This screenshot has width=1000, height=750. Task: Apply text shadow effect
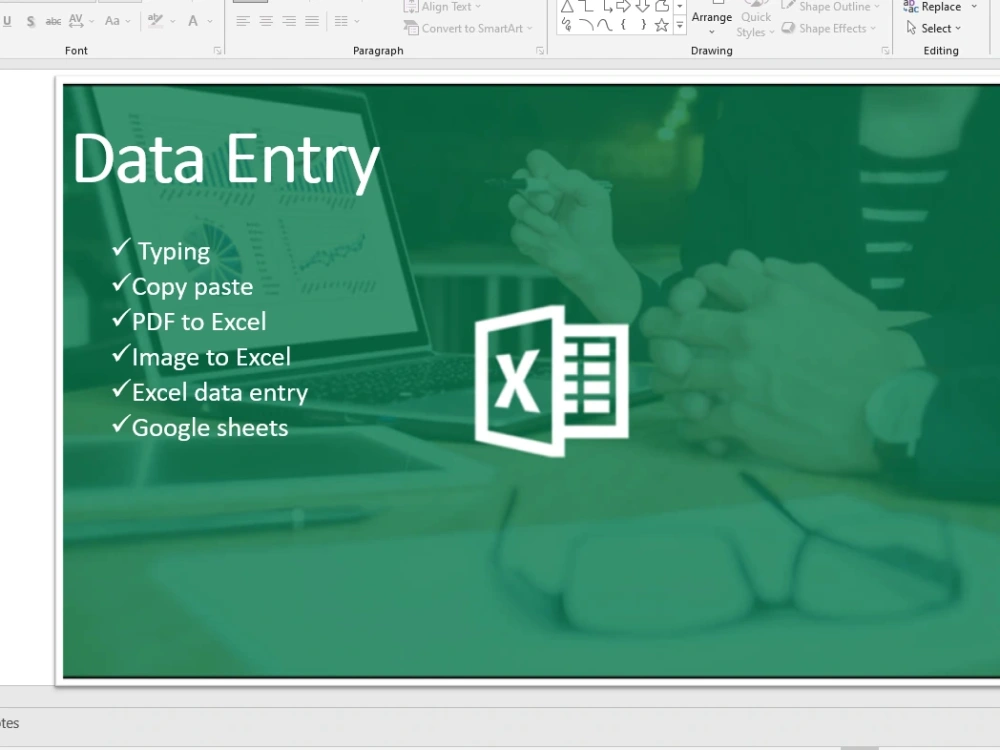pyautogui.click(x=30, y=21)
